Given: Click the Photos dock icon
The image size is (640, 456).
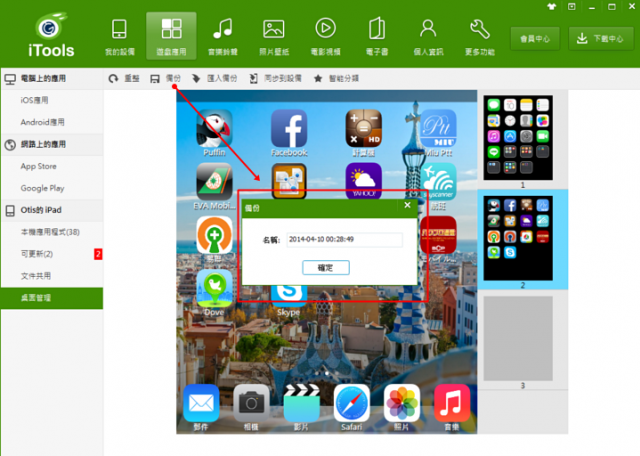Looking at the screenshot, I should (402, 403).
